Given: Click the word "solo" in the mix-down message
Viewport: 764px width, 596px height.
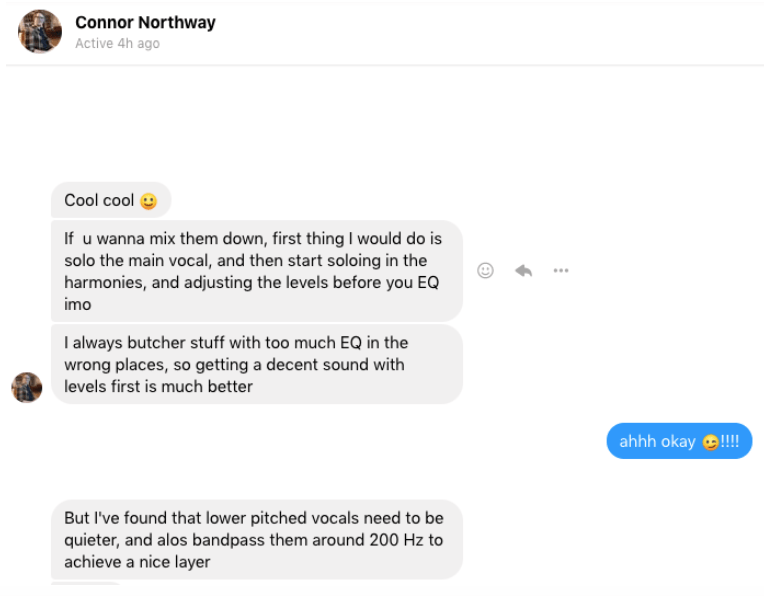Looking at the screenshot, I should (x=80, y=261).
